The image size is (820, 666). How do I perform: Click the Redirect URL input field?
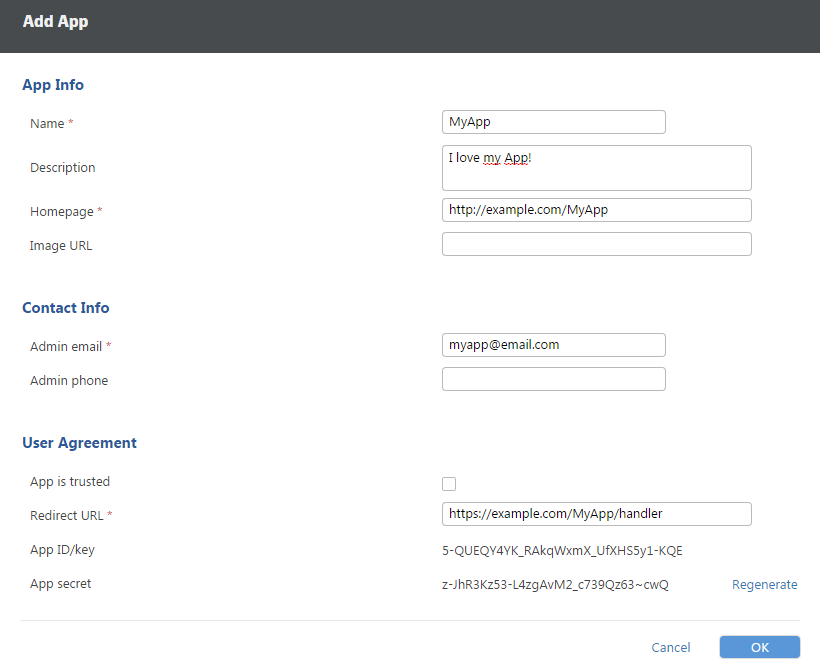(596, 513)
